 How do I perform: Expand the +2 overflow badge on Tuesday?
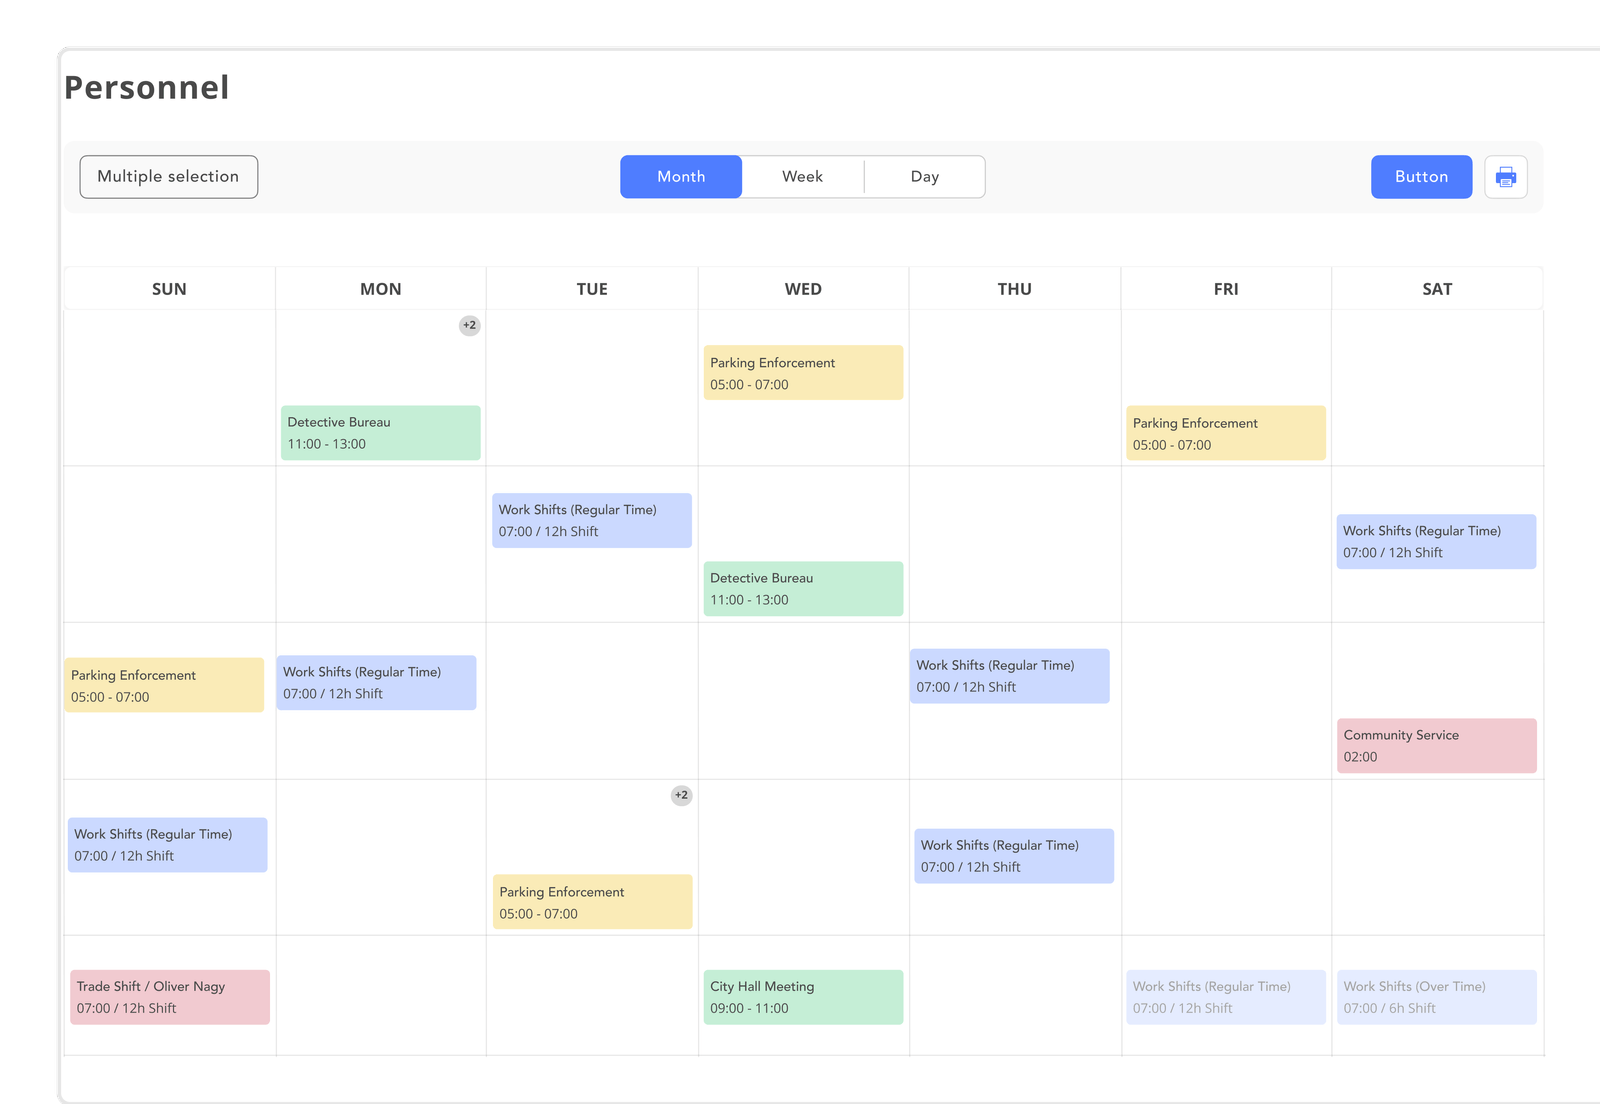pos(681,795)
